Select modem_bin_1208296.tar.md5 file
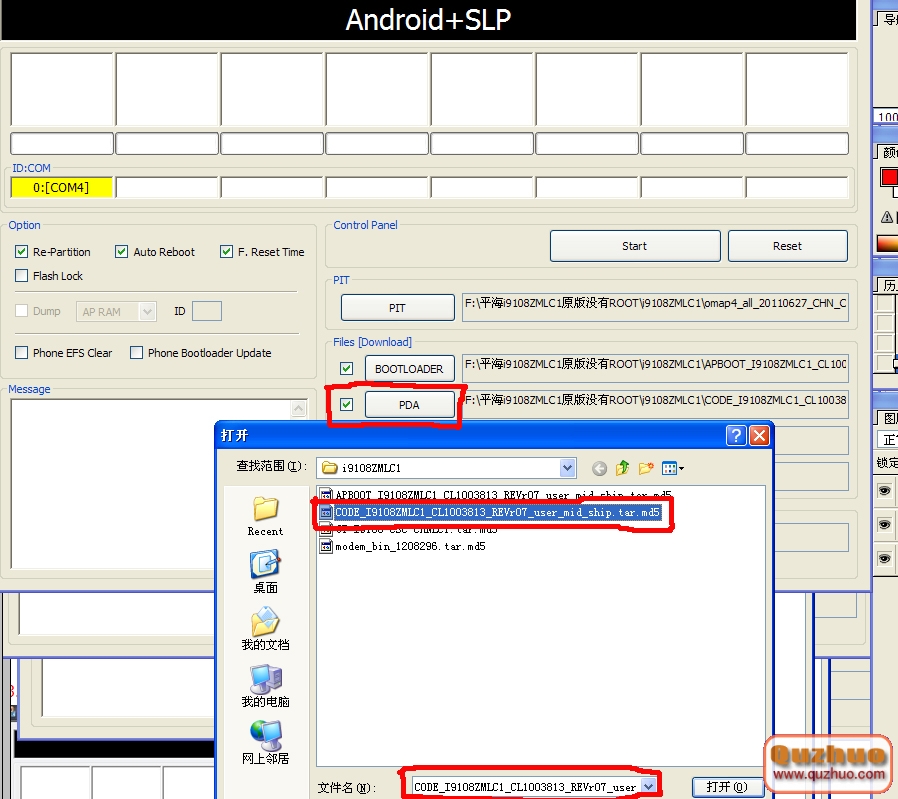 tap(403, 546)
